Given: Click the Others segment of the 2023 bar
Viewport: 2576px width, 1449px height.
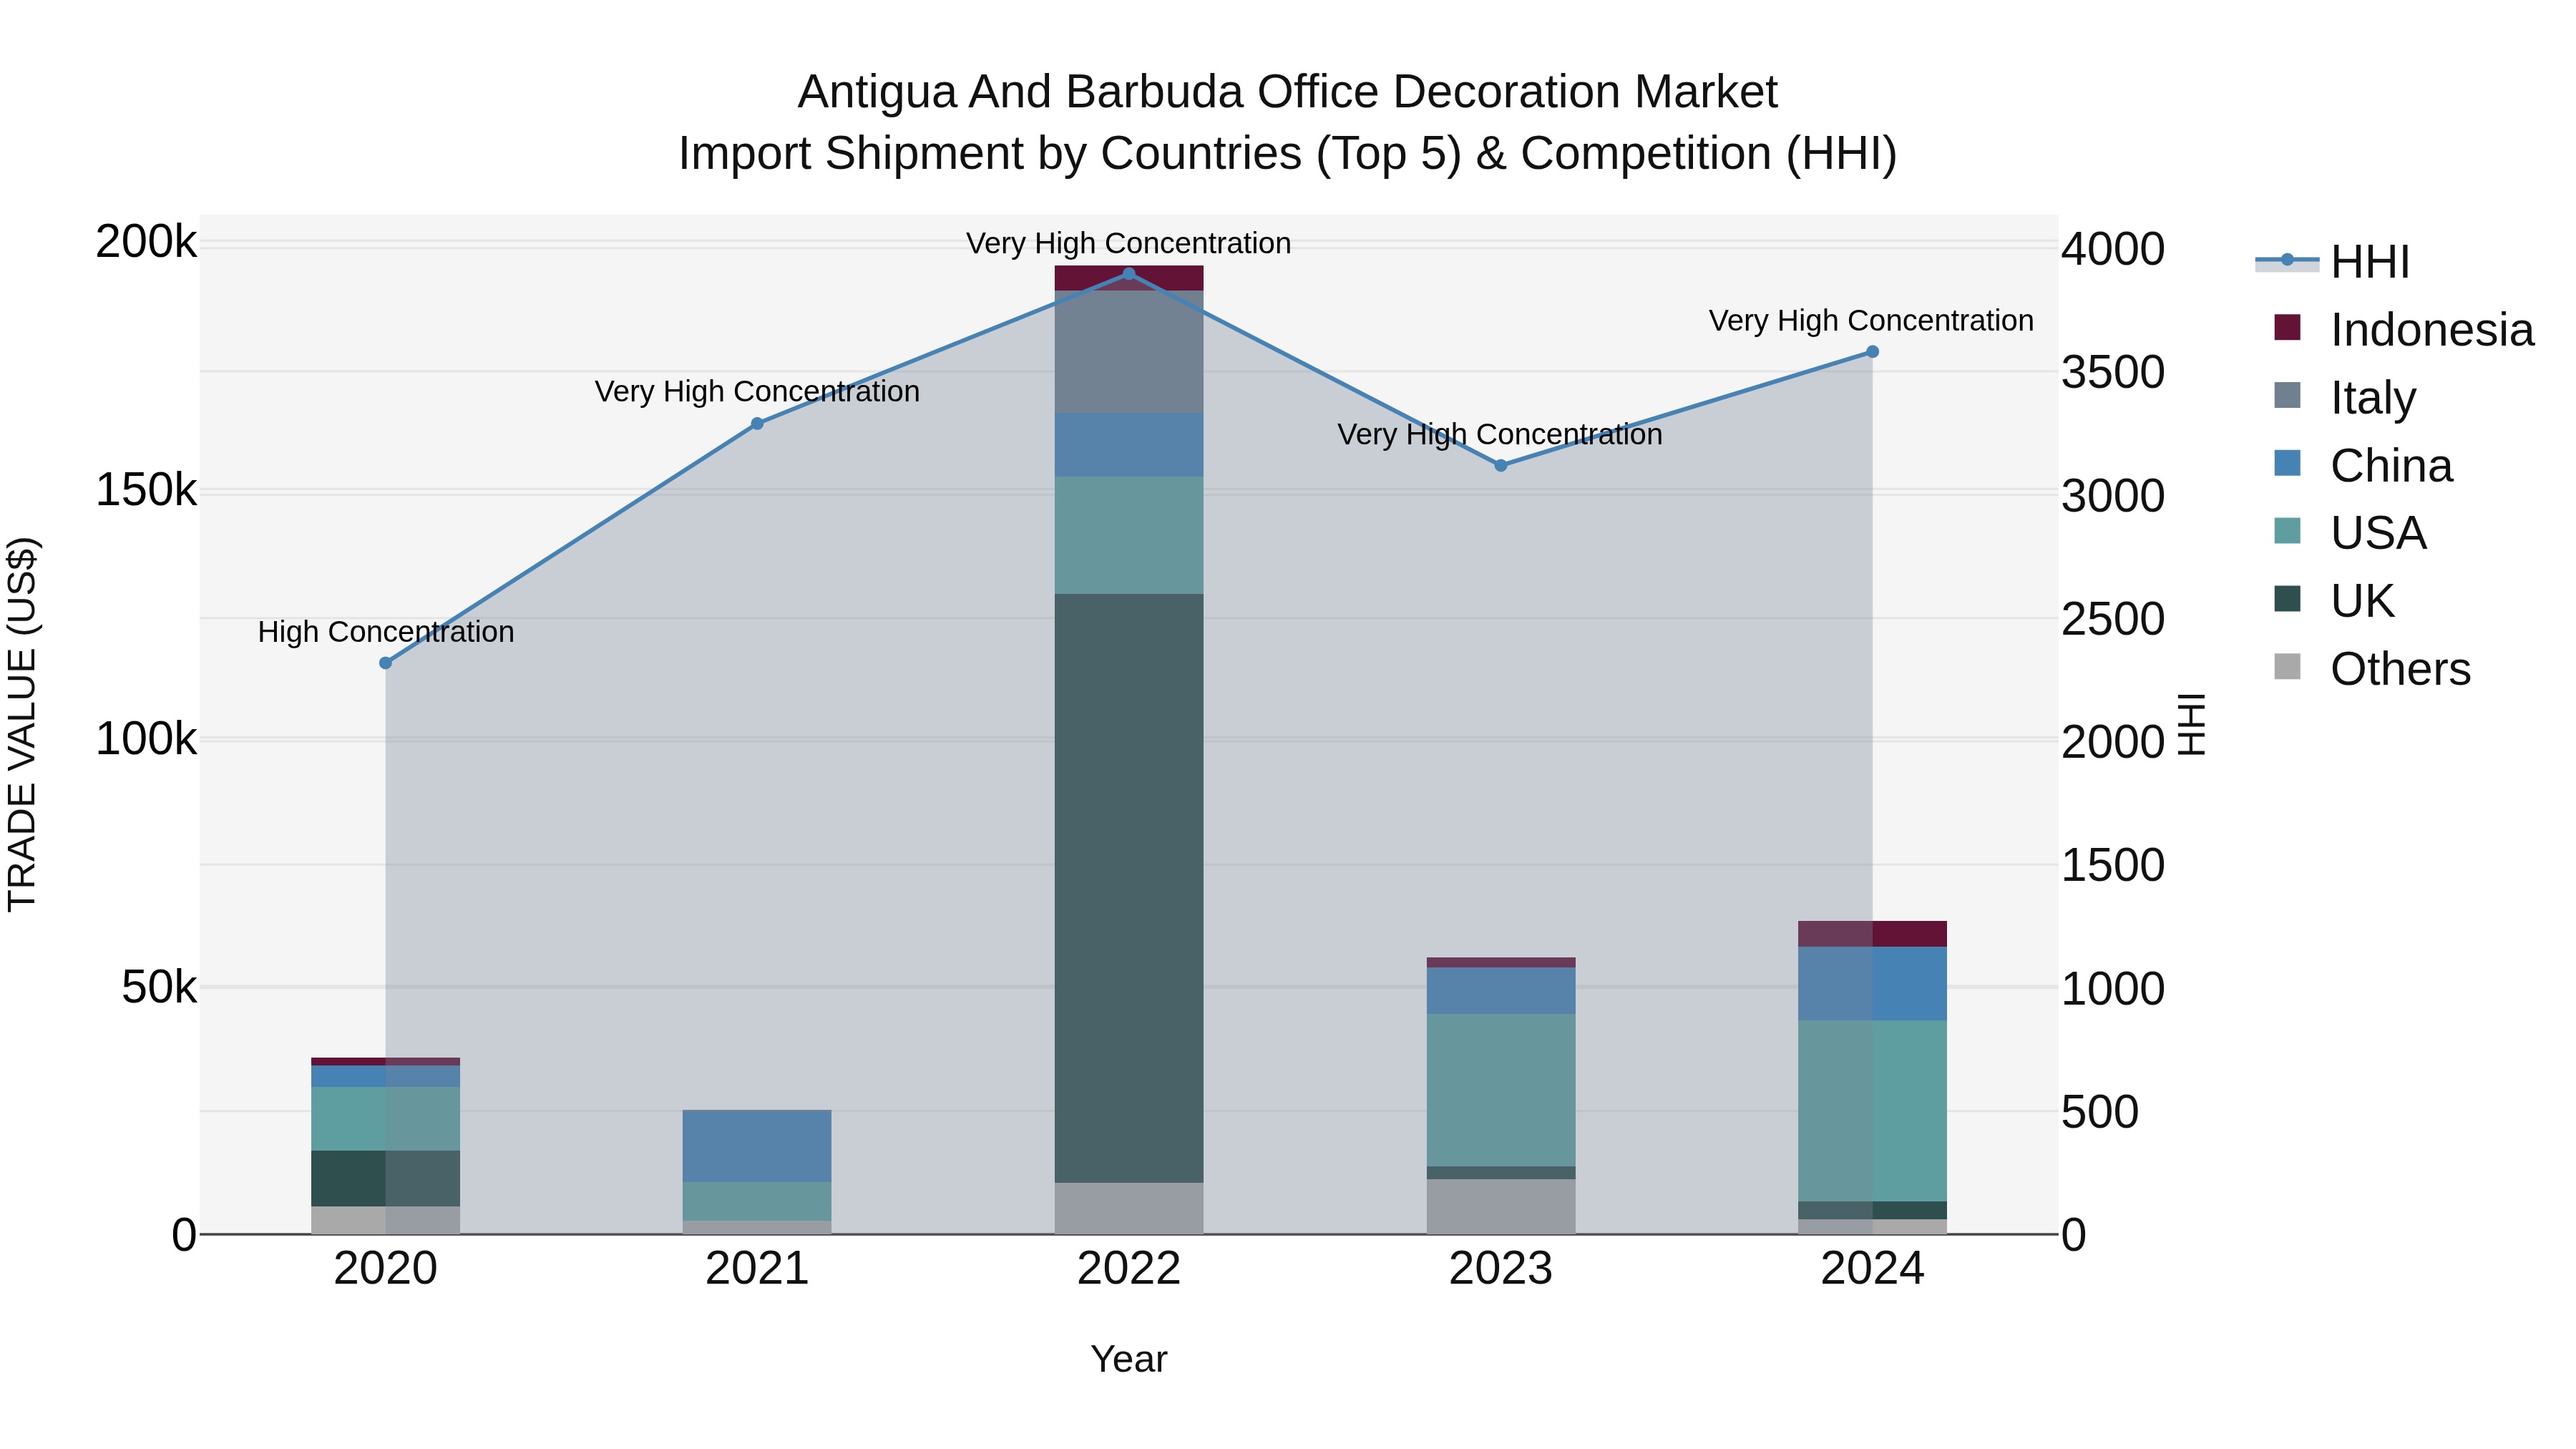Looking at the screenshot, I should 1501,1206.
